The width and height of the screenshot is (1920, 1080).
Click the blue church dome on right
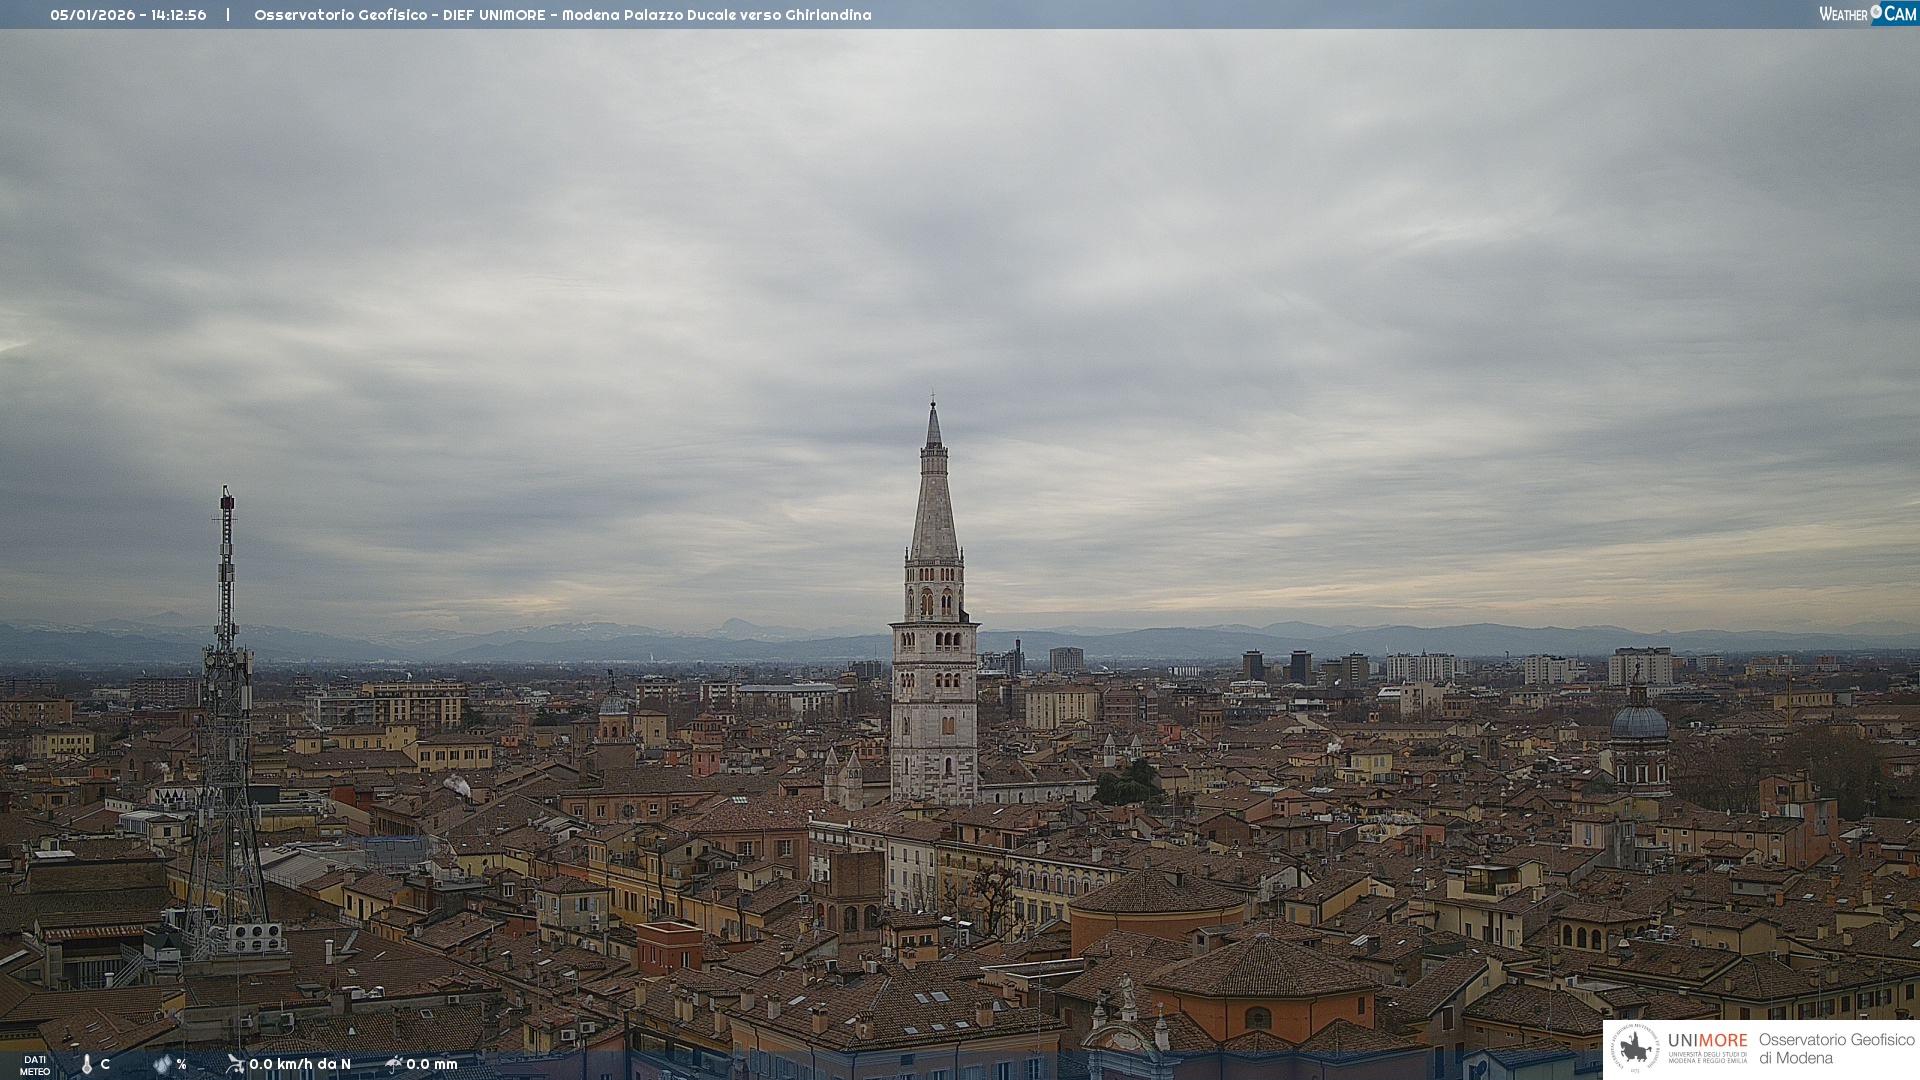1639,722
